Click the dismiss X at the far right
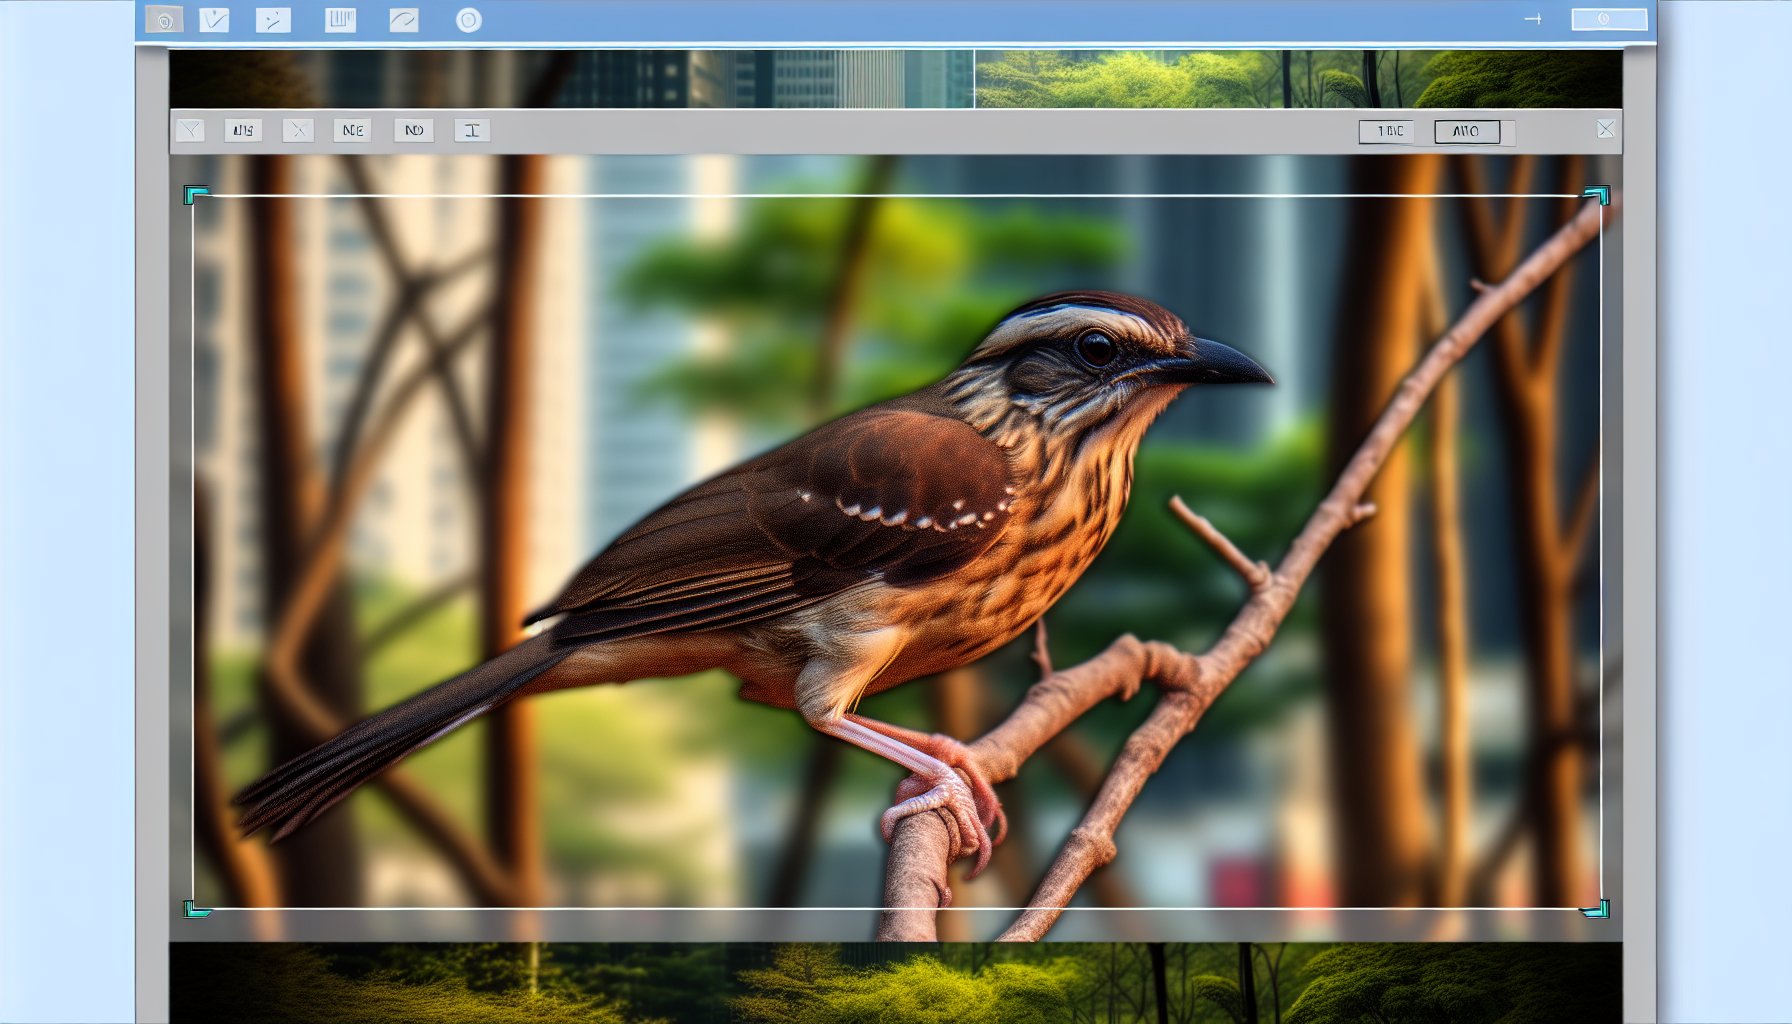 tap(1607, 129)
